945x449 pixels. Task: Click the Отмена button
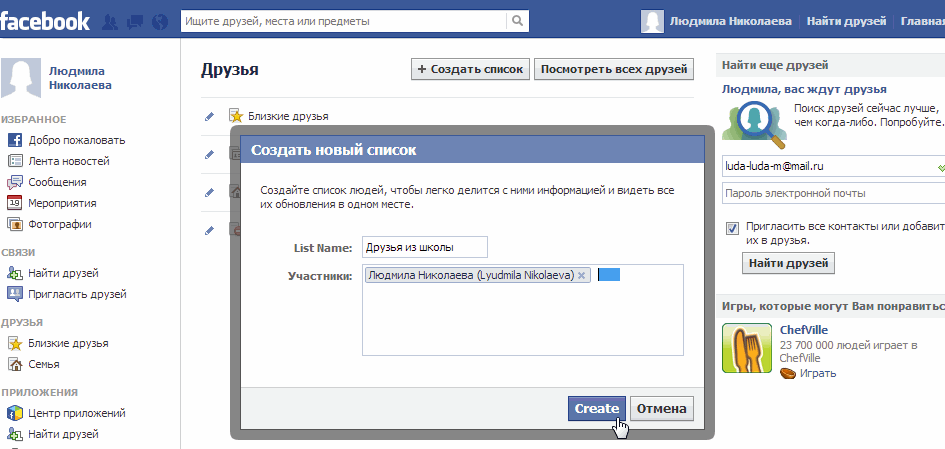[x=662, y=409]
